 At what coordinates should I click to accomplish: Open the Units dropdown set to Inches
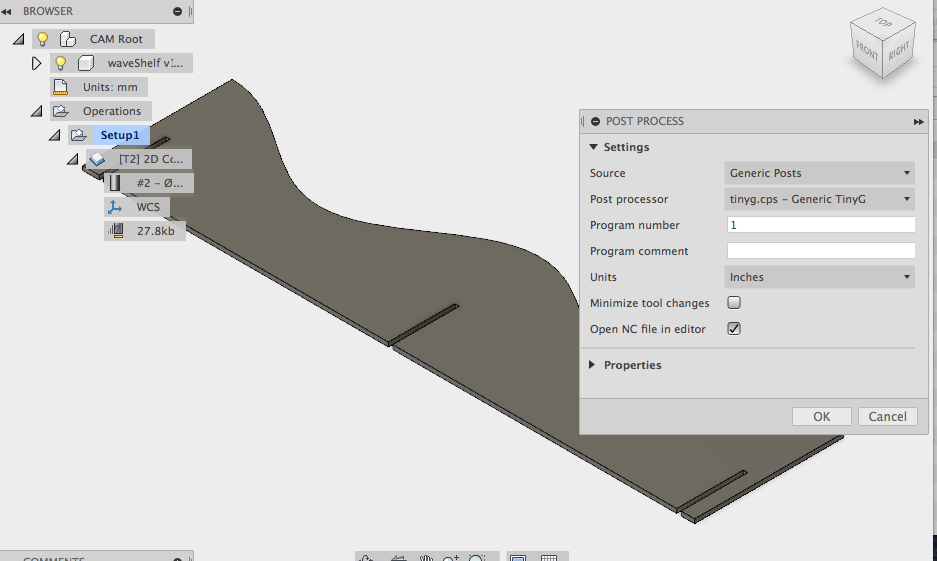[x=819, y=277]
